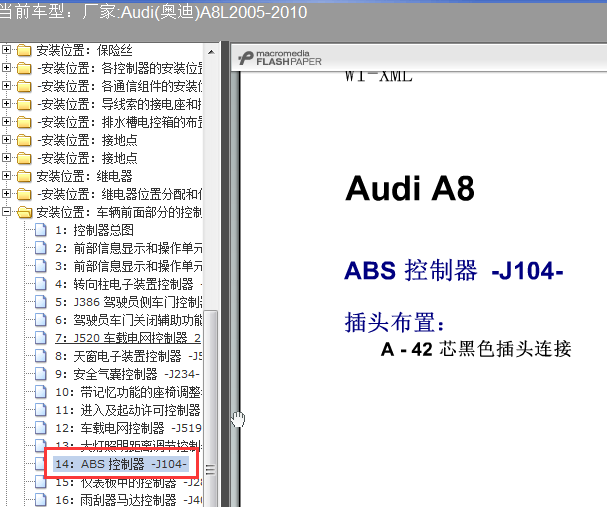This screenshot has width=607, height=507.
Task: Expand -安装位置: 继电器位置分配 folder
Action: 6,193
